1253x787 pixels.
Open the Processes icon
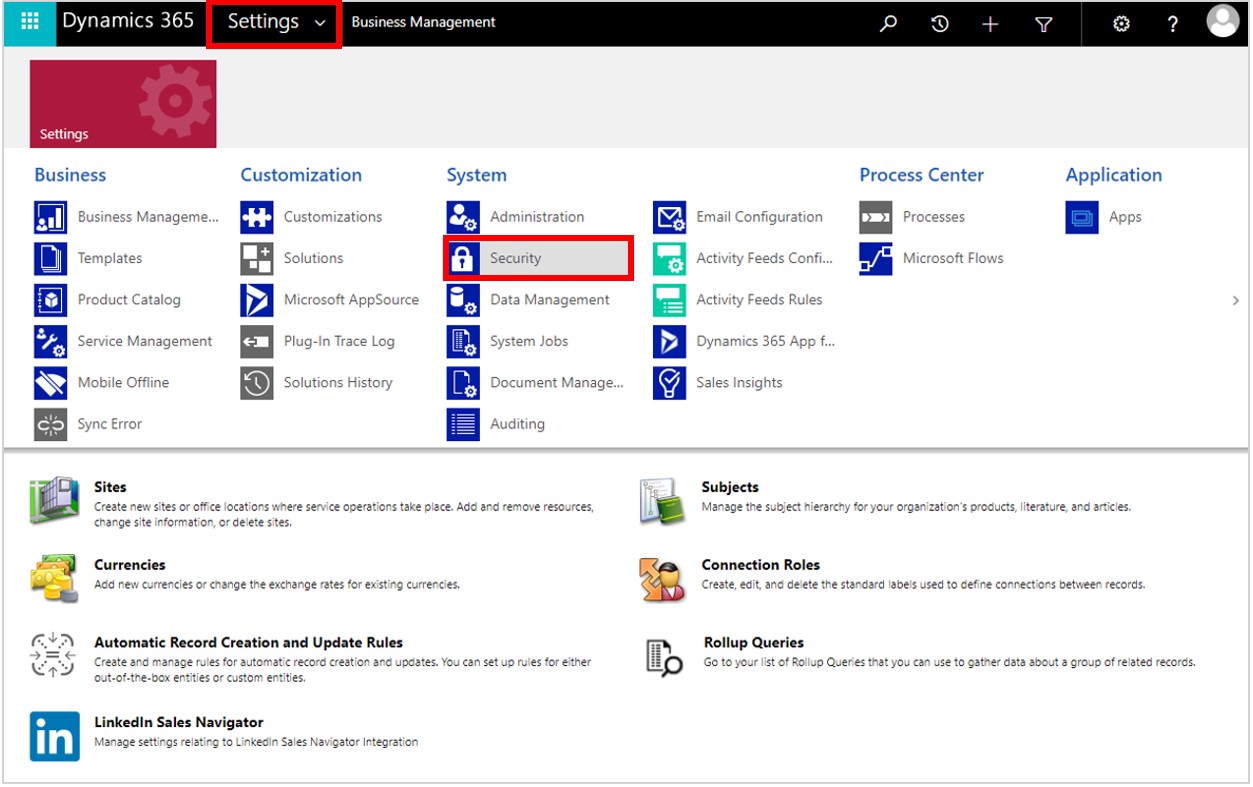point(876,217)
